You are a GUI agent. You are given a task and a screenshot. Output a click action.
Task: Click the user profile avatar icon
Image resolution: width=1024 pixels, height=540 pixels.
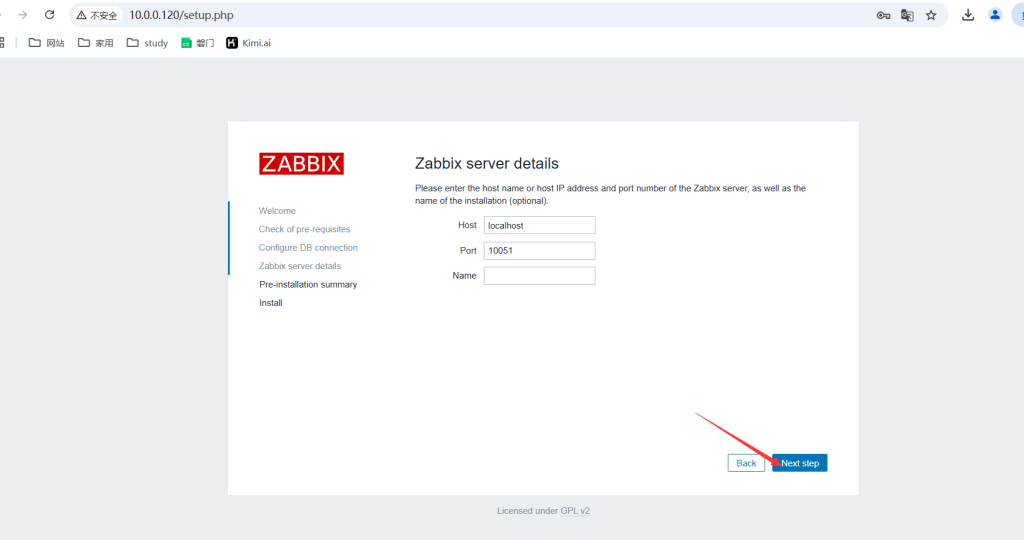click(x=995, y=15)
